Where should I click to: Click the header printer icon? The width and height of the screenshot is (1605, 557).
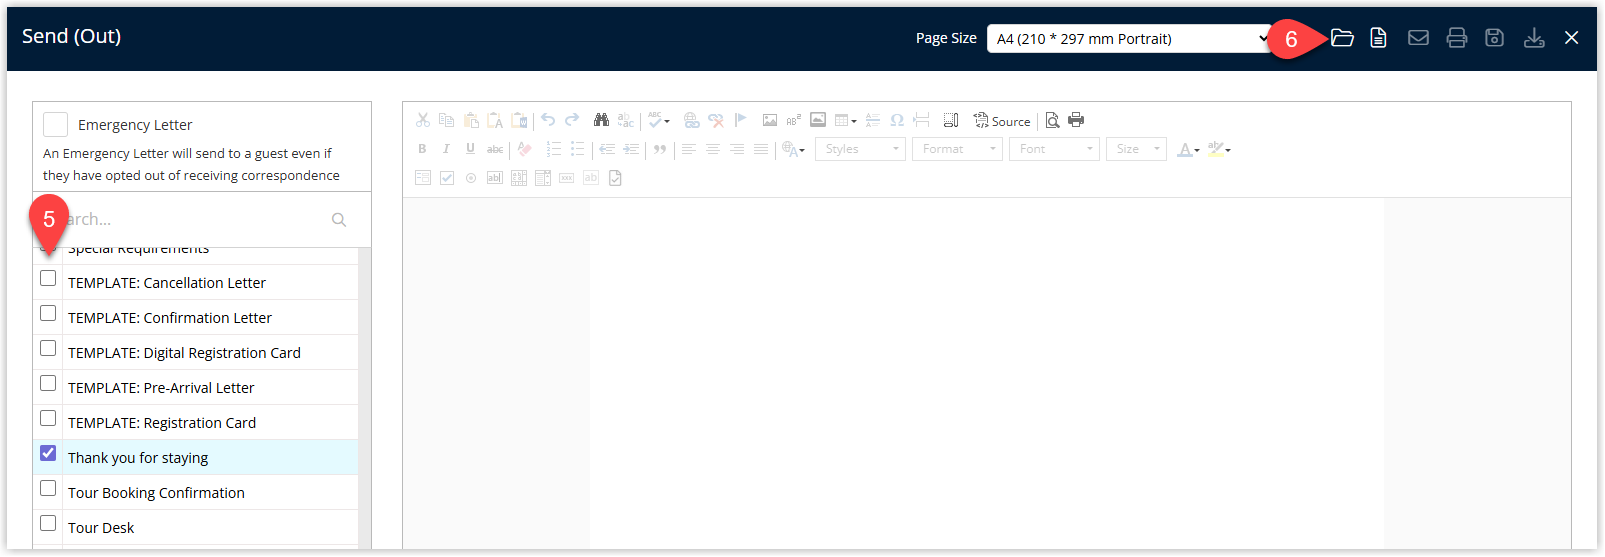pyautogui.click(x=1457, y=38)
